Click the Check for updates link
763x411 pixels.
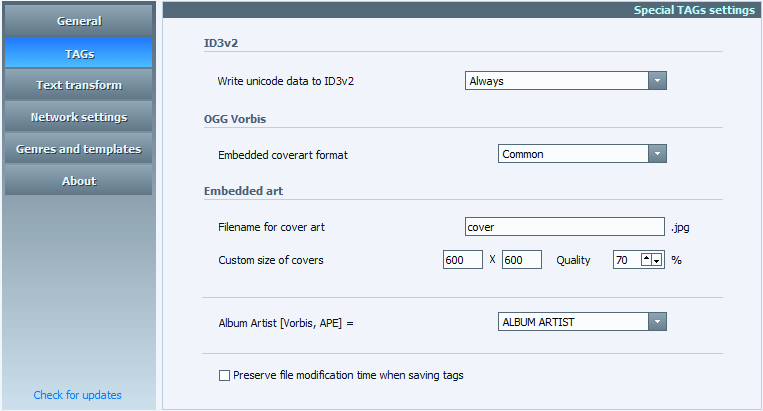[x=77, y=395]
